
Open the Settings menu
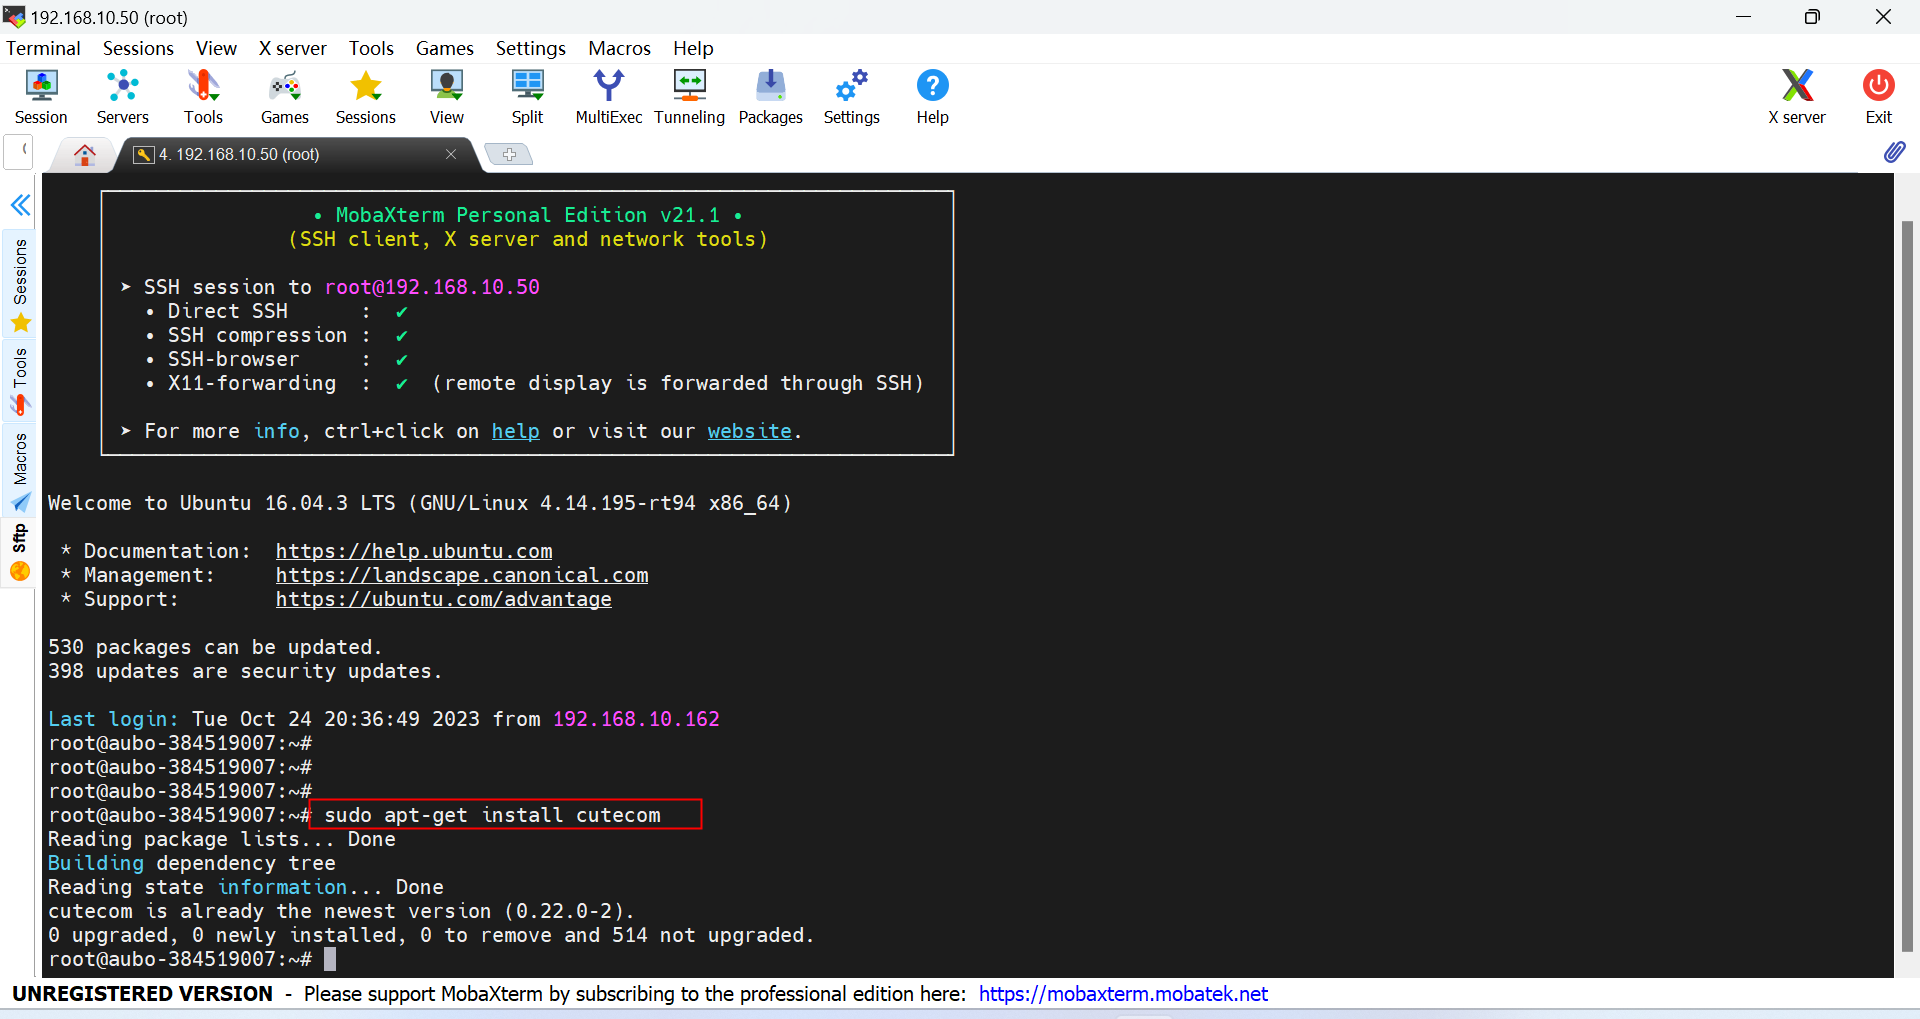pos(530,48)
